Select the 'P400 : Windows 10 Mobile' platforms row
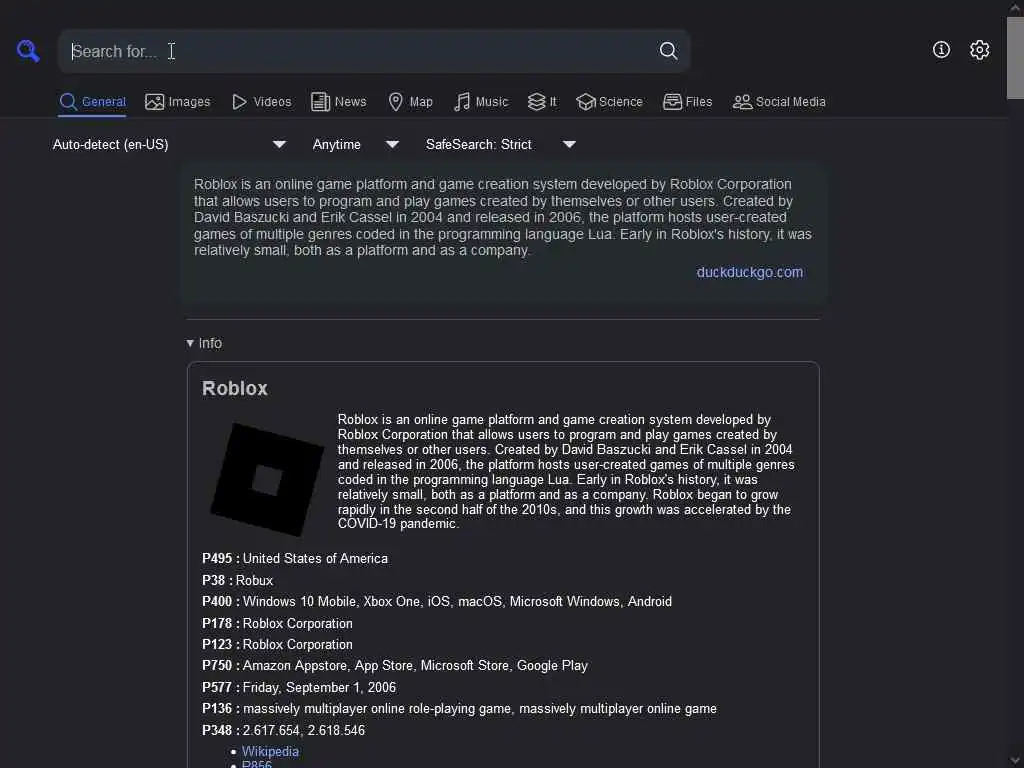Viewport: 1024px width, 768px height. click(437, 601)
